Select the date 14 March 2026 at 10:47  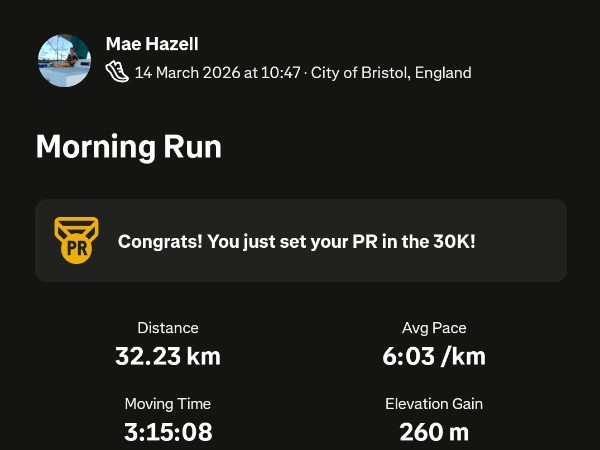218,73
